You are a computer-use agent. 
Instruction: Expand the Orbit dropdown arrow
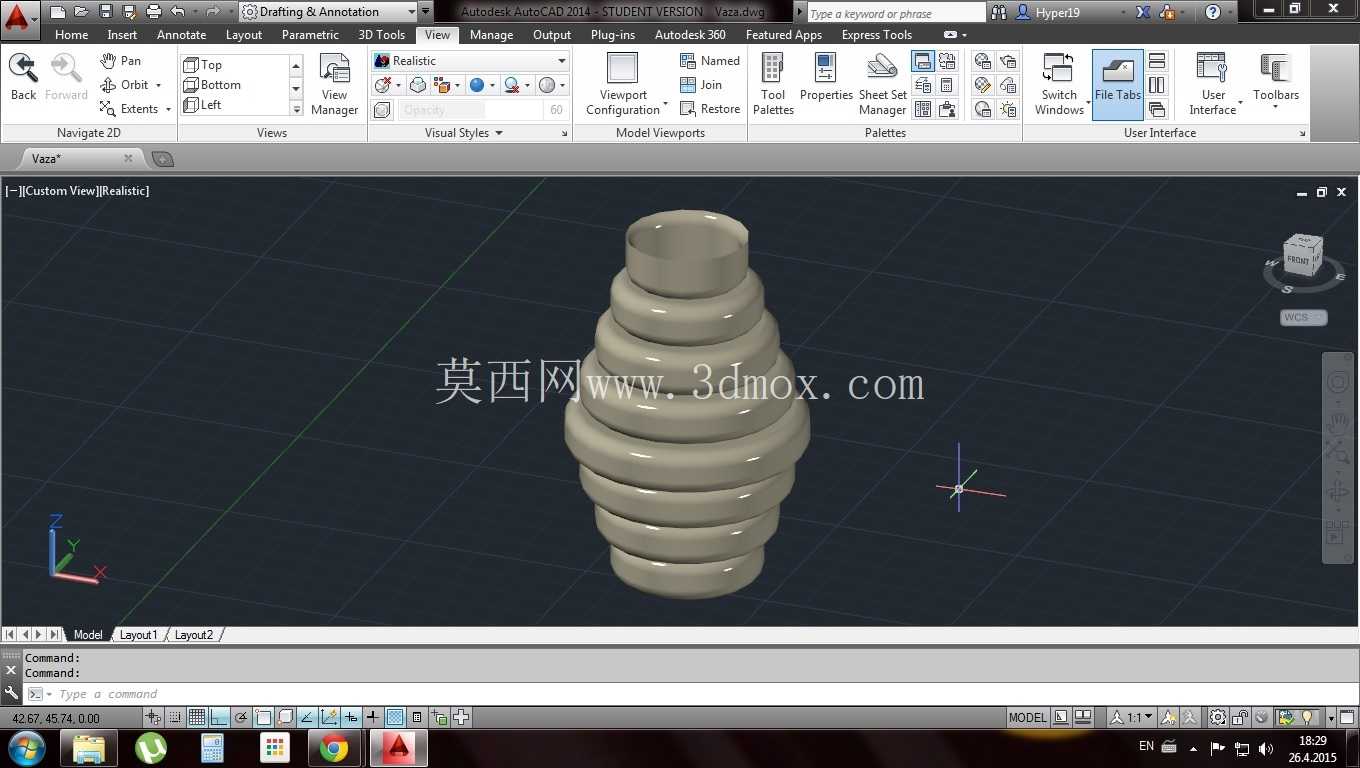(x=158, y=85)
